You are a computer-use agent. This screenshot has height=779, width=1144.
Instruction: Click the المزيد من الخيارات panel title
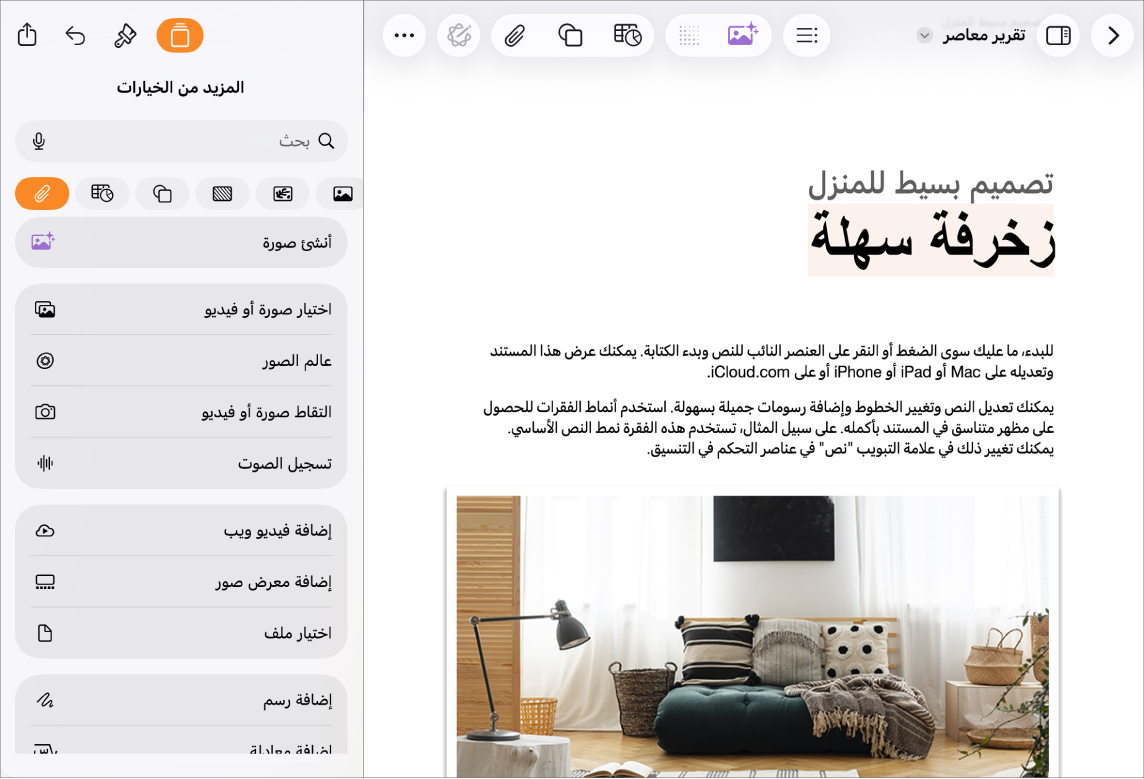click(x=181, y=88)
